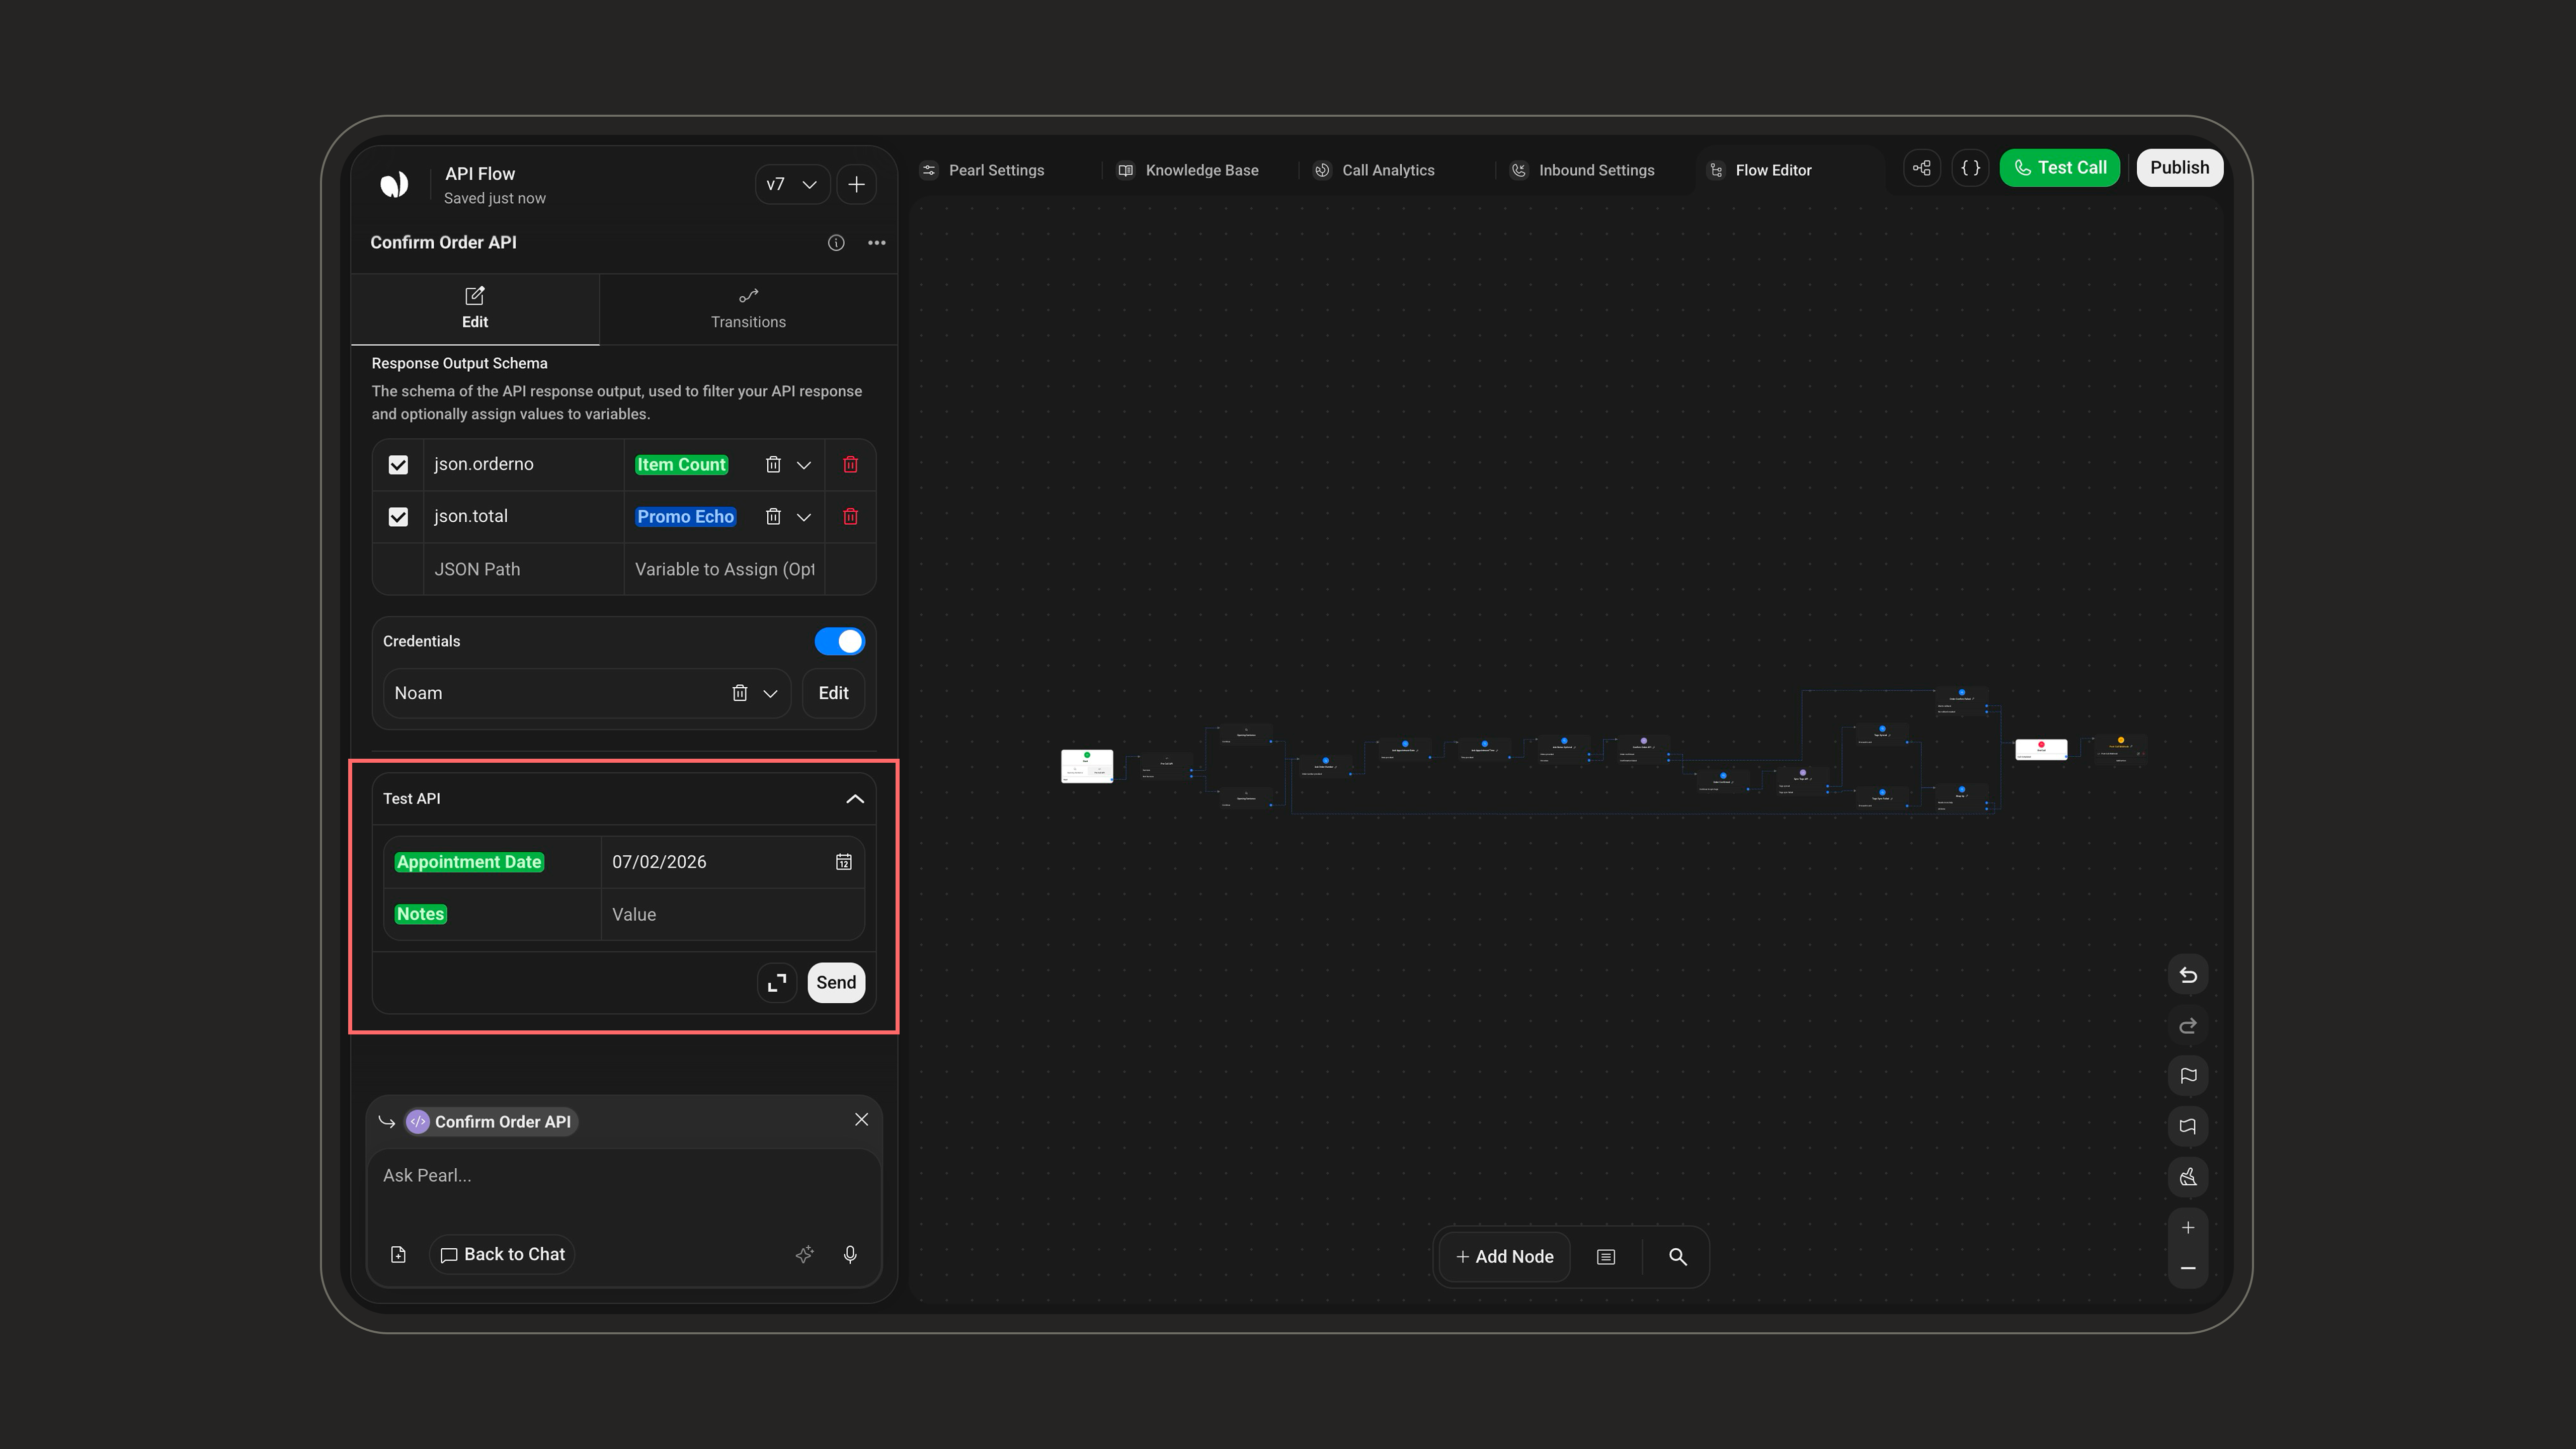The height and width of the screenshot is (1449, 2576).
Task: Switch to the Edit tab
Action: pyautogui.click(x=475, y=309)
